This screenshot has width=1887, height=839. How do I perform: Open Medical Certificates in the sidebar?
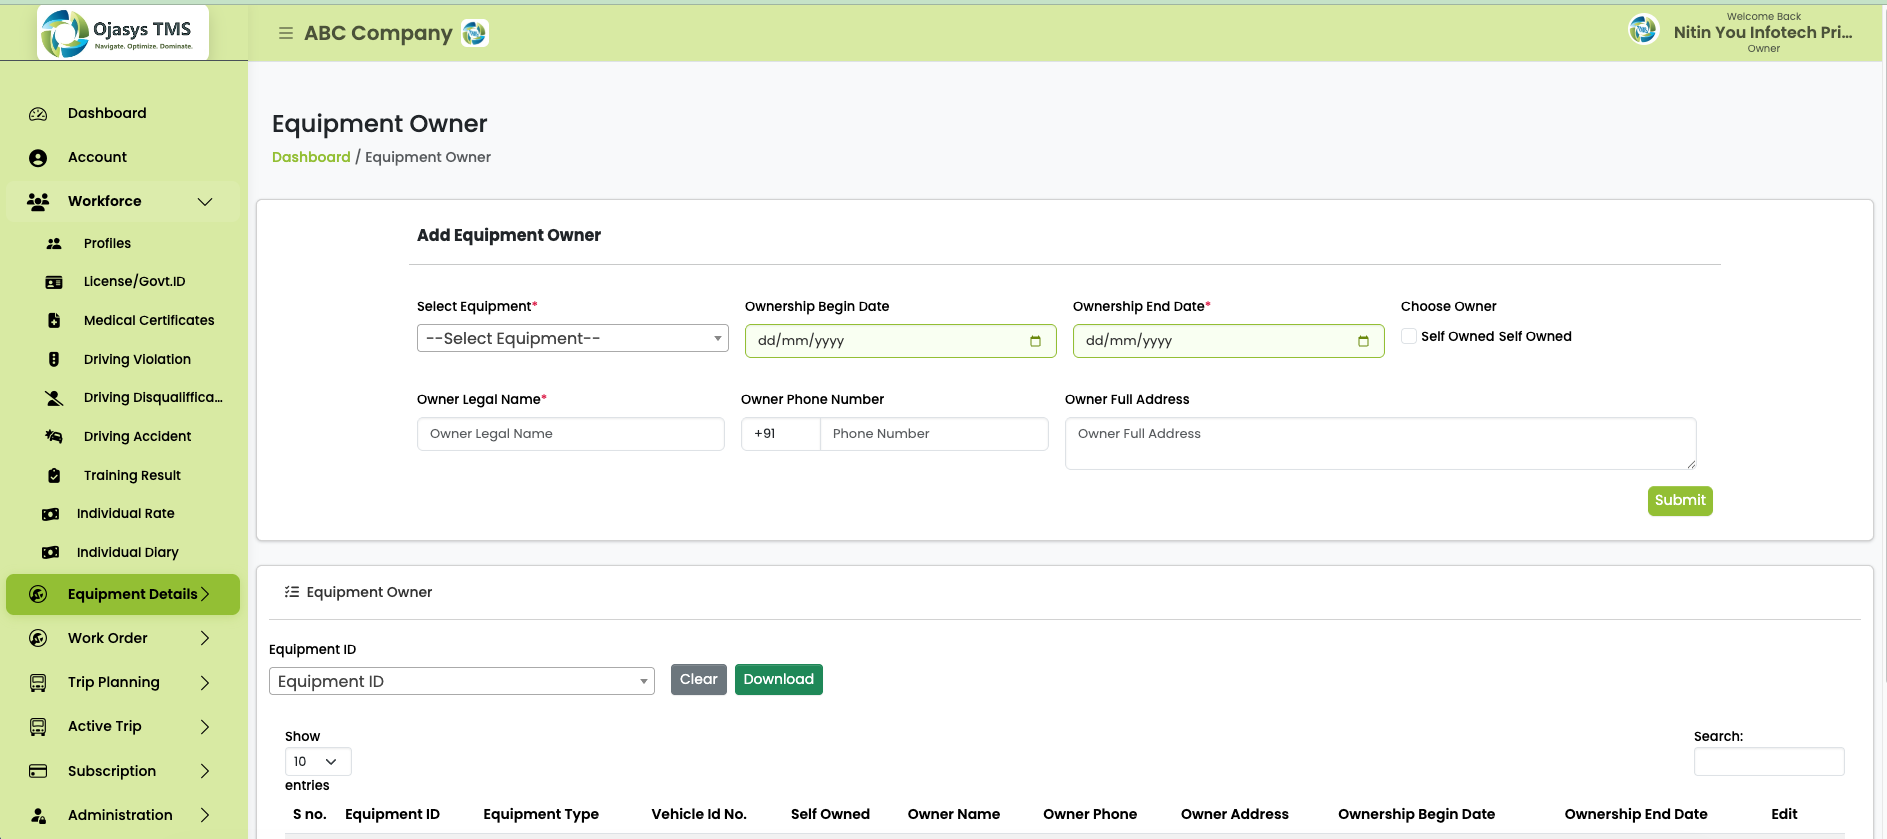pyautogui.click(x=149, y=321)
